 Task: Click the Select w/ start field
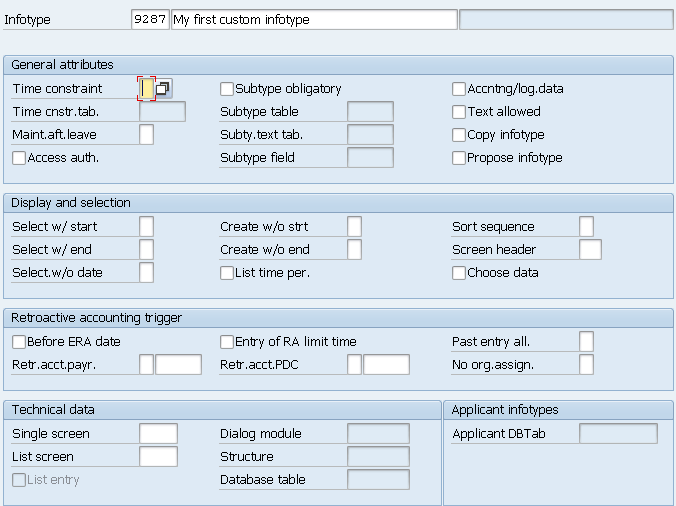(x=147, y=227)
